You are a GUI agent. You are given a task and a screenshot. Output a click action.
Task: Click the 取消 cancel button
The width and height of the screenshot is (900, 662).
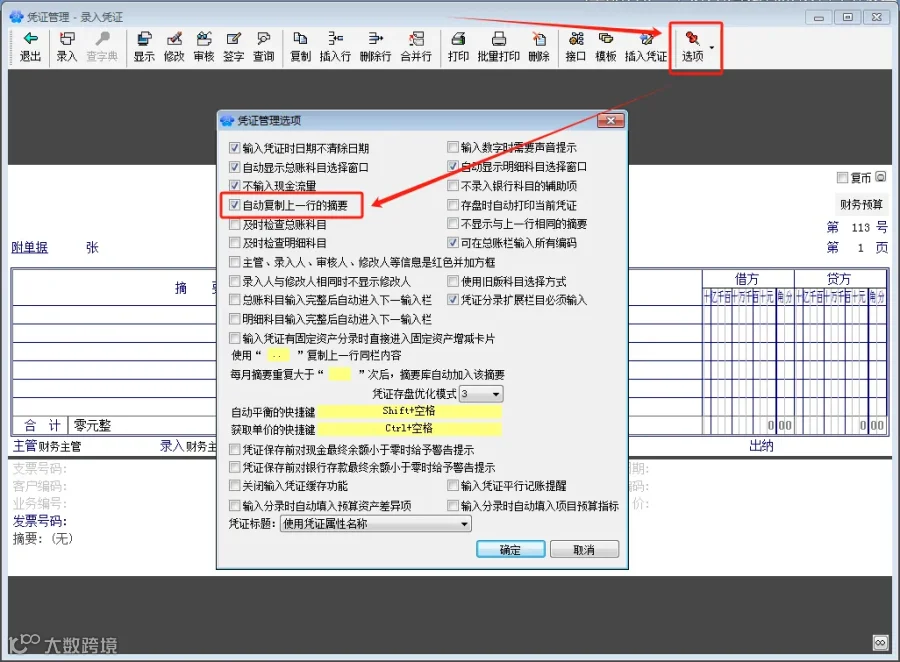(x=584, y=549)
